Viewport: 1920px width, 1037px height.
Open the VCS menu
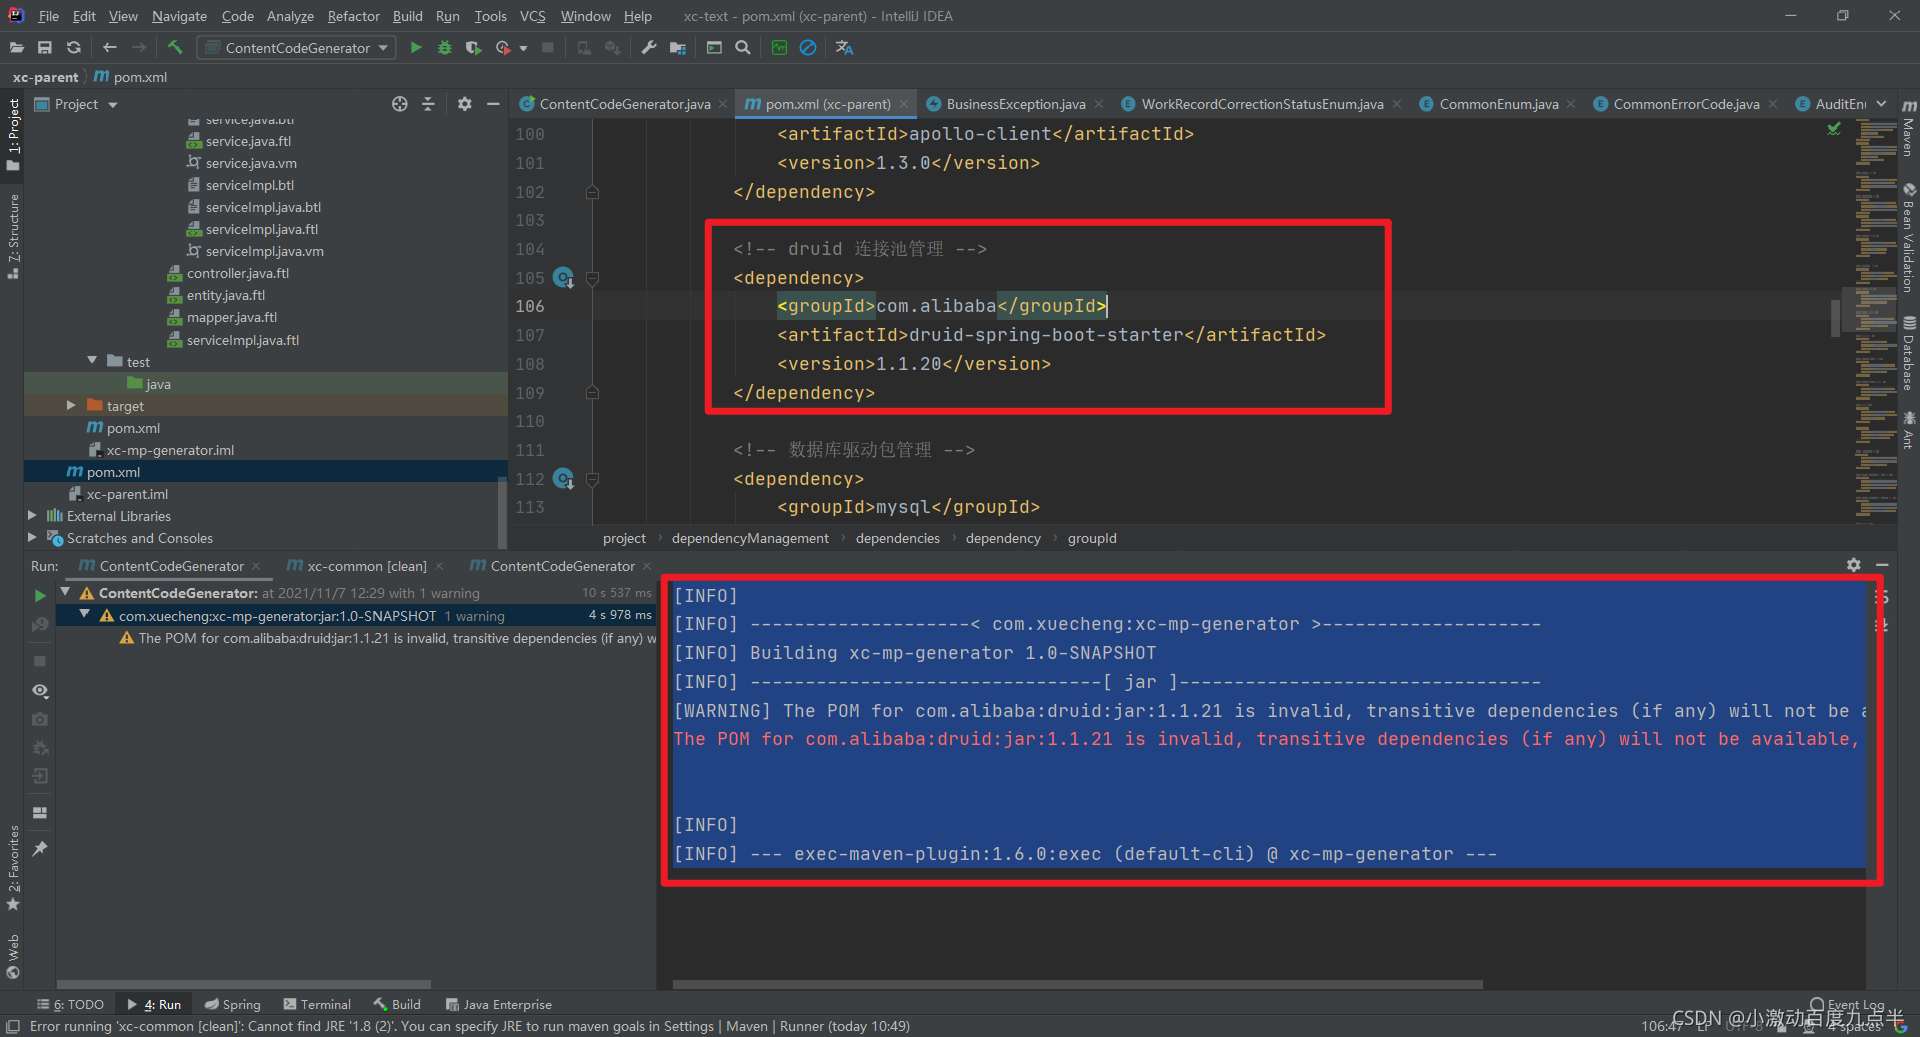(532, 16)
